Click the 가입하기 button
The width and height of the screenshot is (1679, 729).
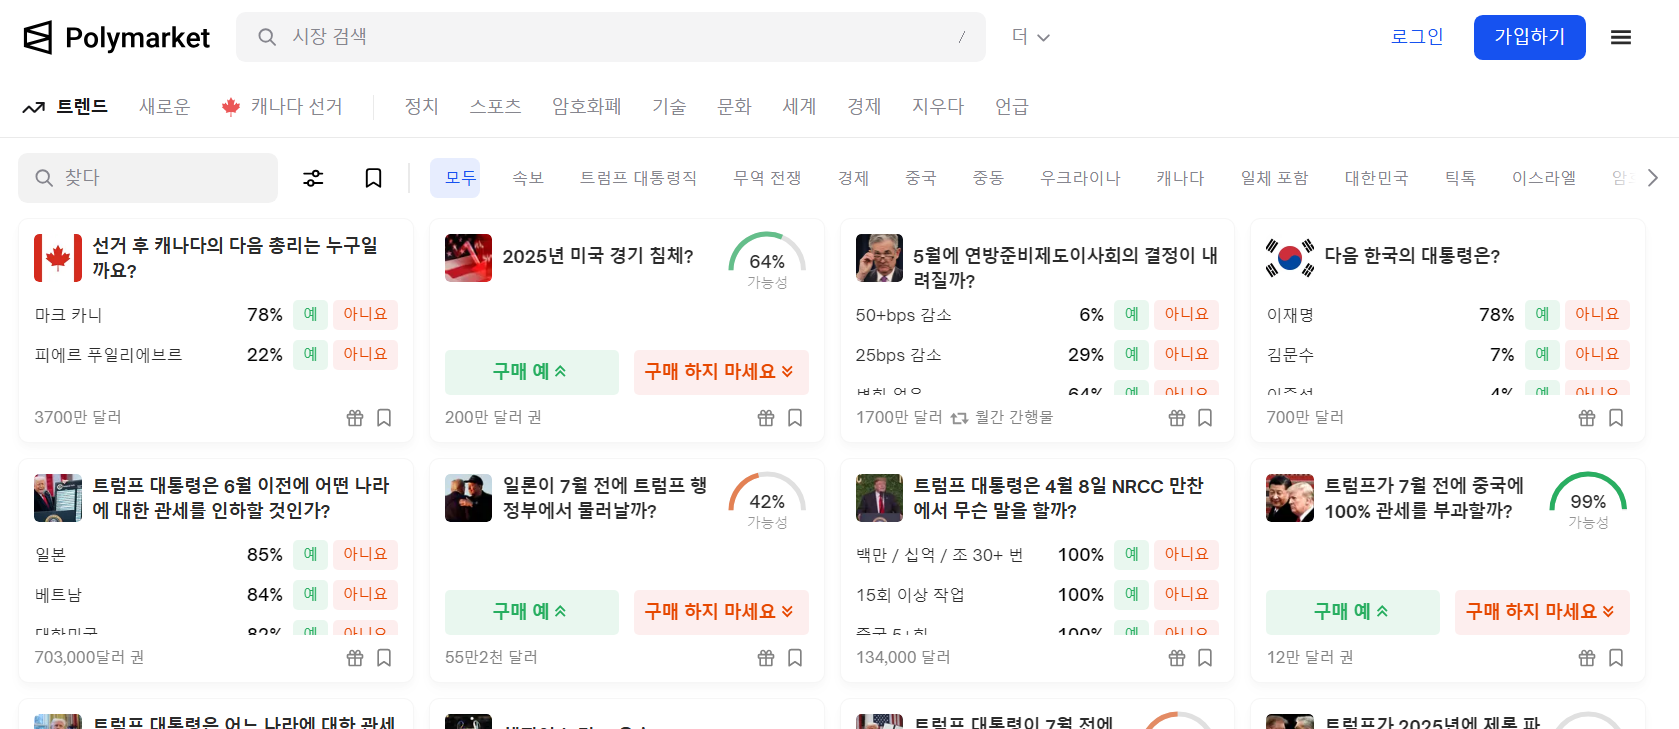point(1530,37)
